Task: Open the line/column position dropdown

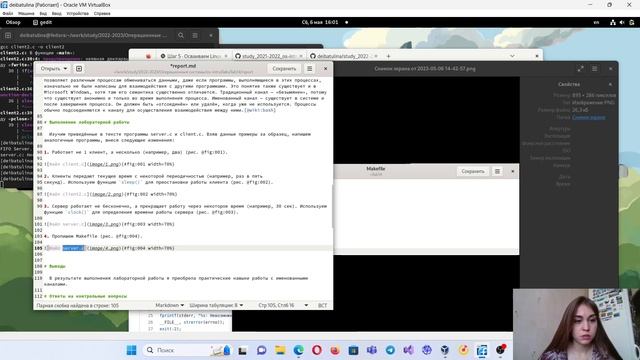Action: [x=283, y=305]
